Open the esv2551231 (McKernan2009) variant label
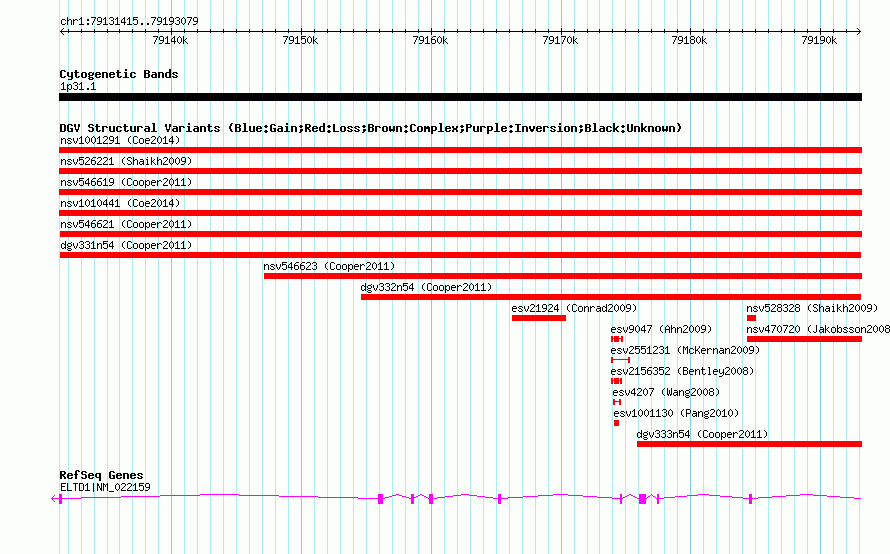The image size is (890, 554). point(685,350)
